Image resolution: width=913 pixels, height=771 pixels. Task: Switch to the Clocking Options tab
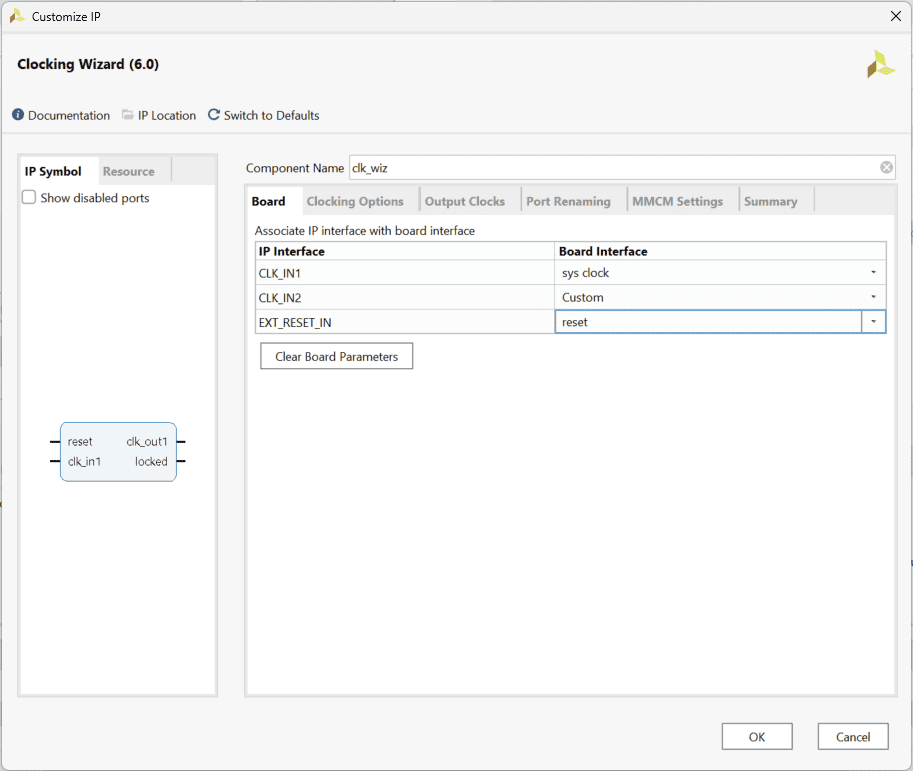click(x=355, y=201)
